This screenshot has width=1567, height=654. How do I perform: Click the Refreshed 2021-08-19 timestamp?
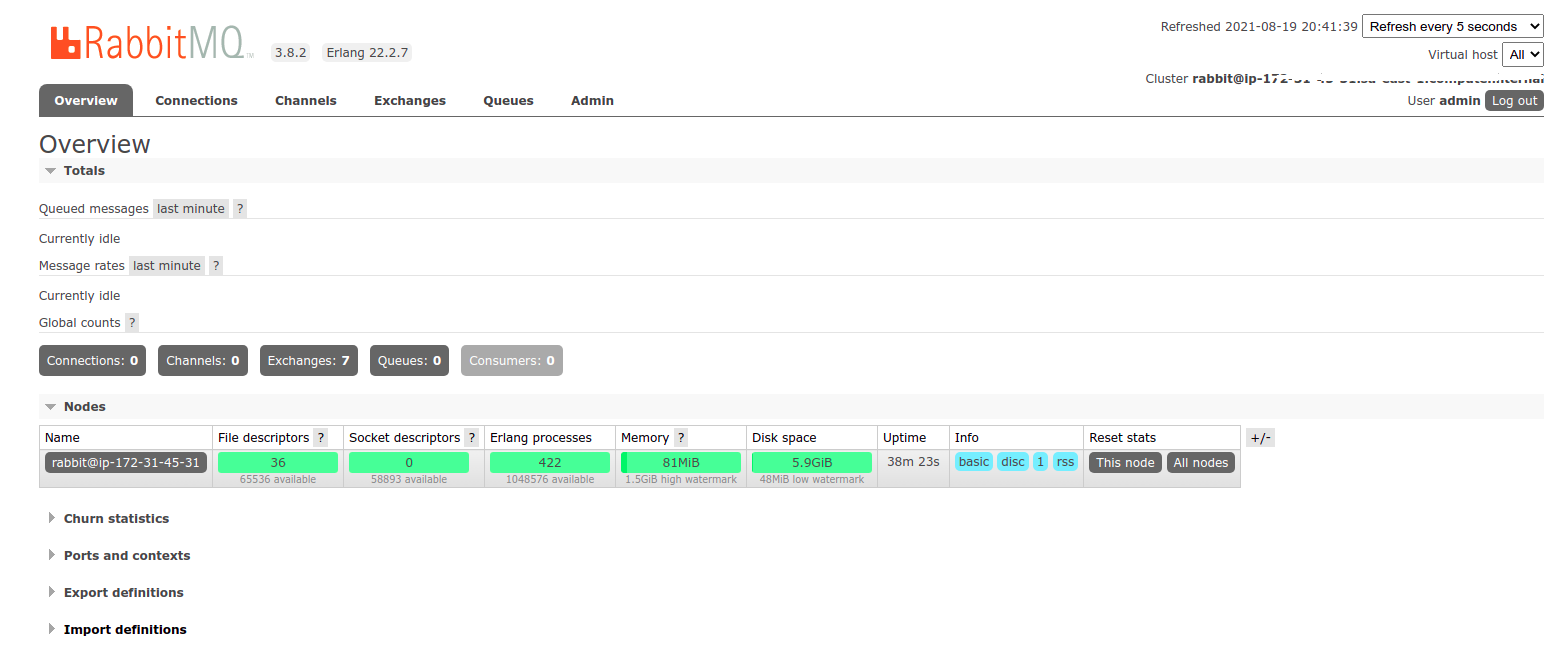click(1259, 27)
